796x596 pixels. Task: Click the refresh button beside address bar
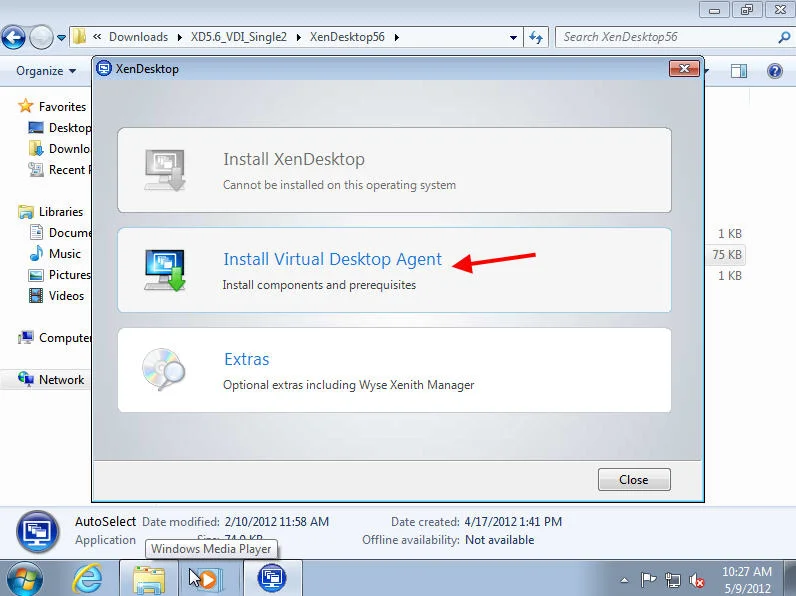click(536, 37)
